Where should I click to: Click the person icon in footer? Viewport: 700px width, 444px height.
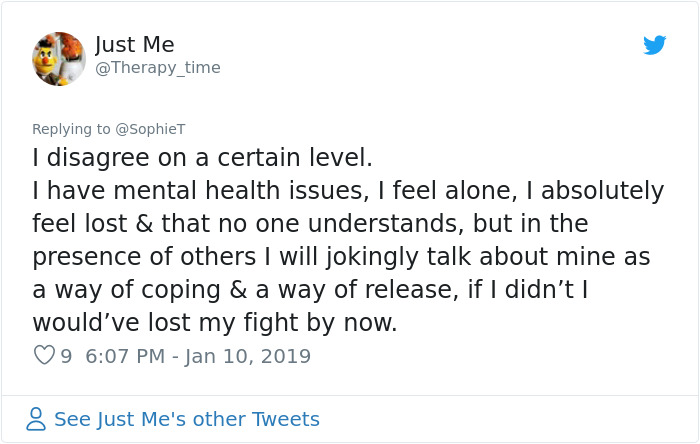[36, 419]
